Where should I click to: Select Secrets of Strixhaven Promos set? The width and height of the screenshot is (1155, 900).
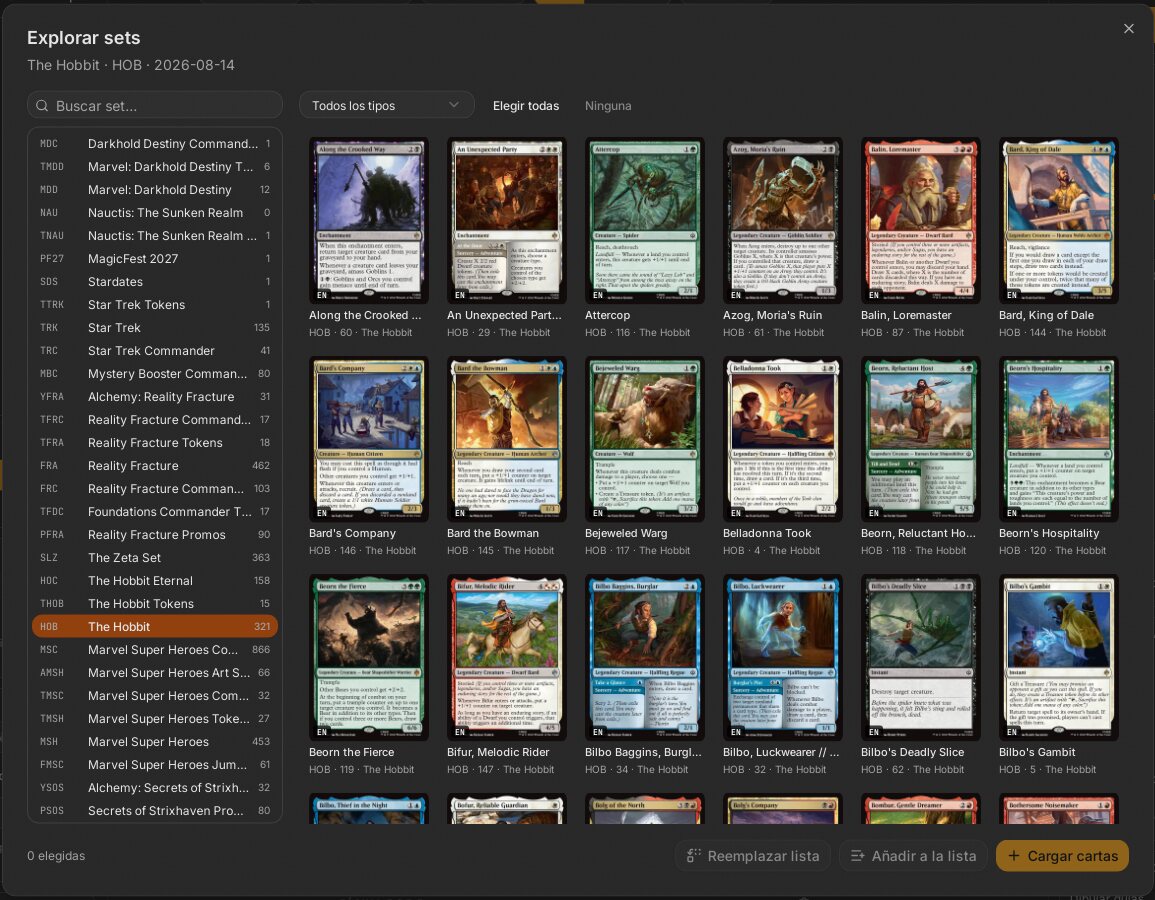pos(155,810)
